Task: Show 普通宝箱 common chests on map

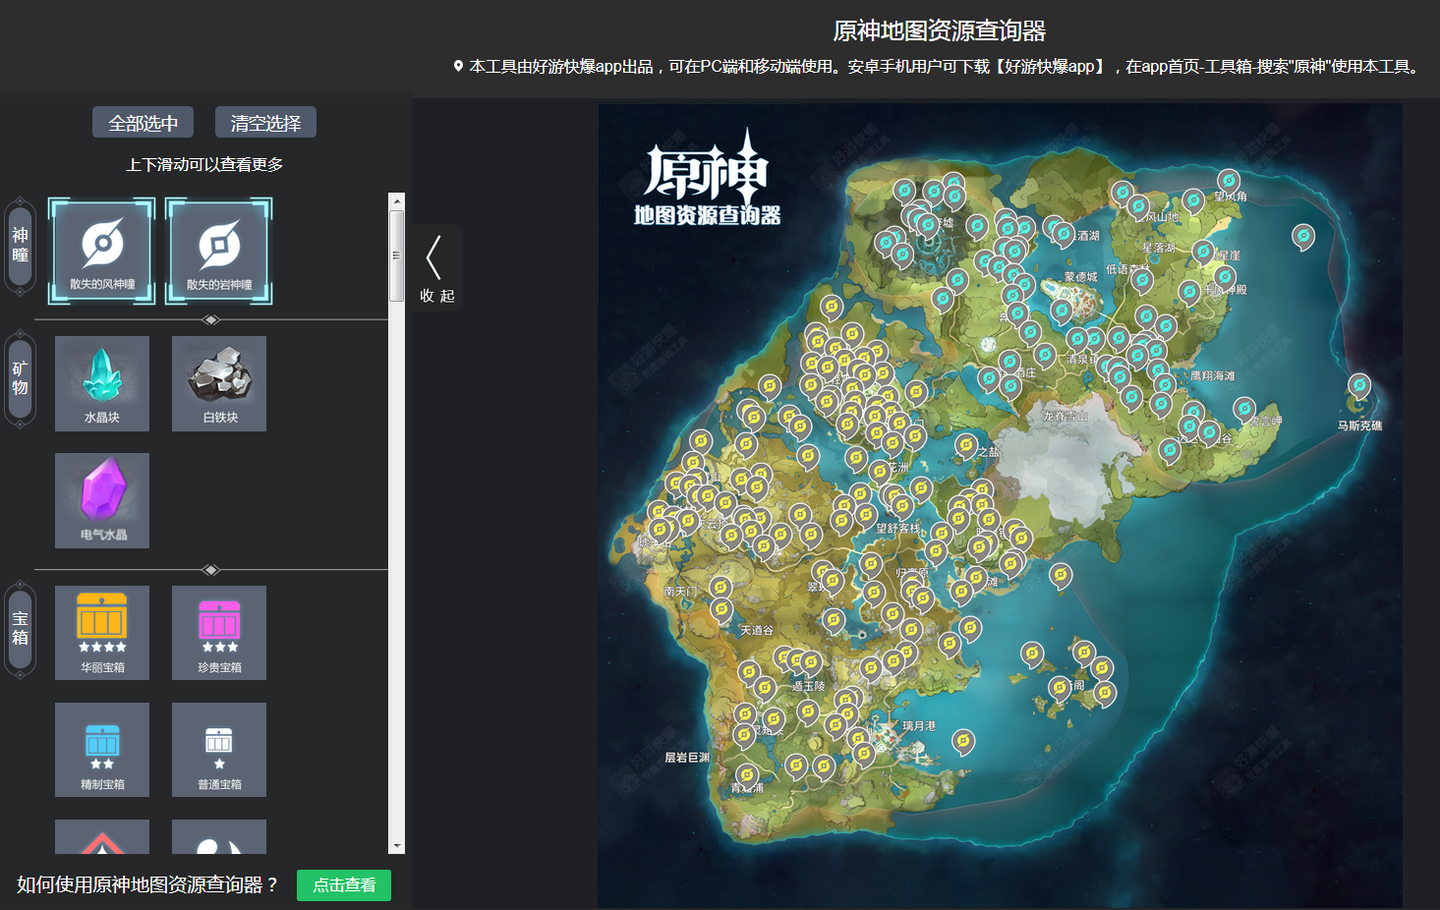Action: tap(219, 750)
